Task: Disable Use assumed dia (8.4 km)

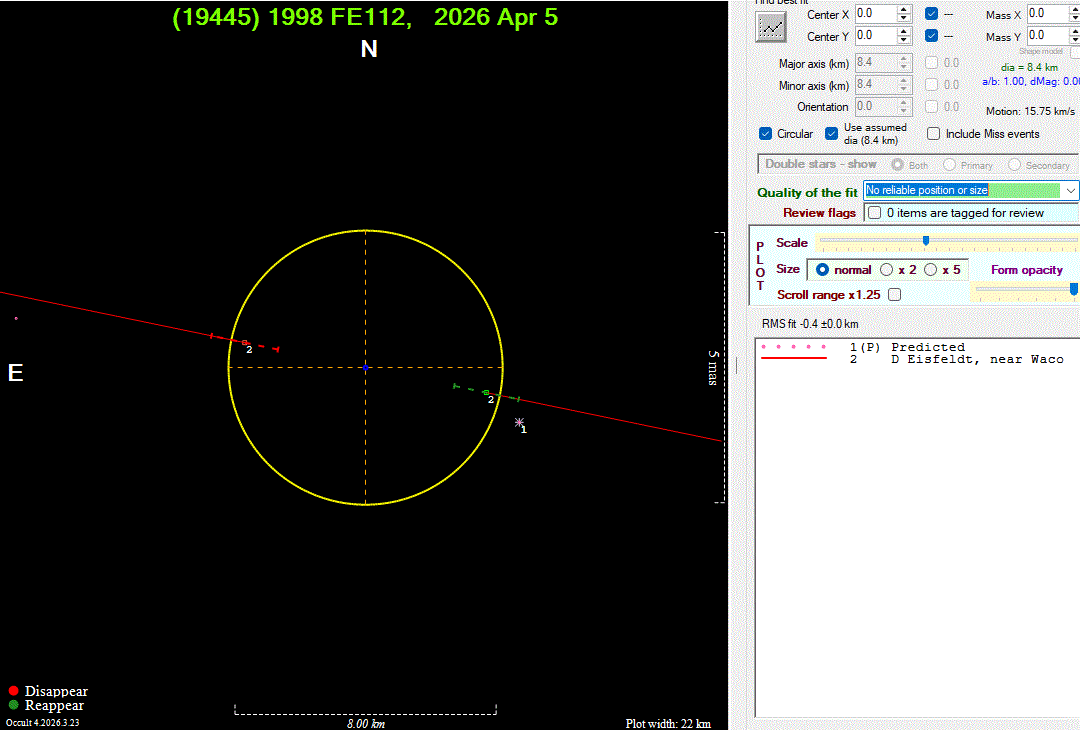Action: click(832, 134)
